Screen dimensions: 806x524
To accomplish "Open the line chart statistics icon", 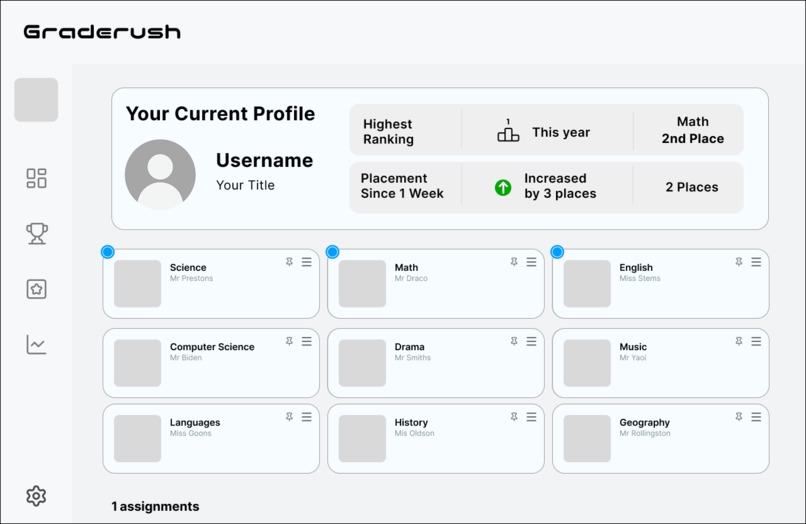I will (36, 345).
